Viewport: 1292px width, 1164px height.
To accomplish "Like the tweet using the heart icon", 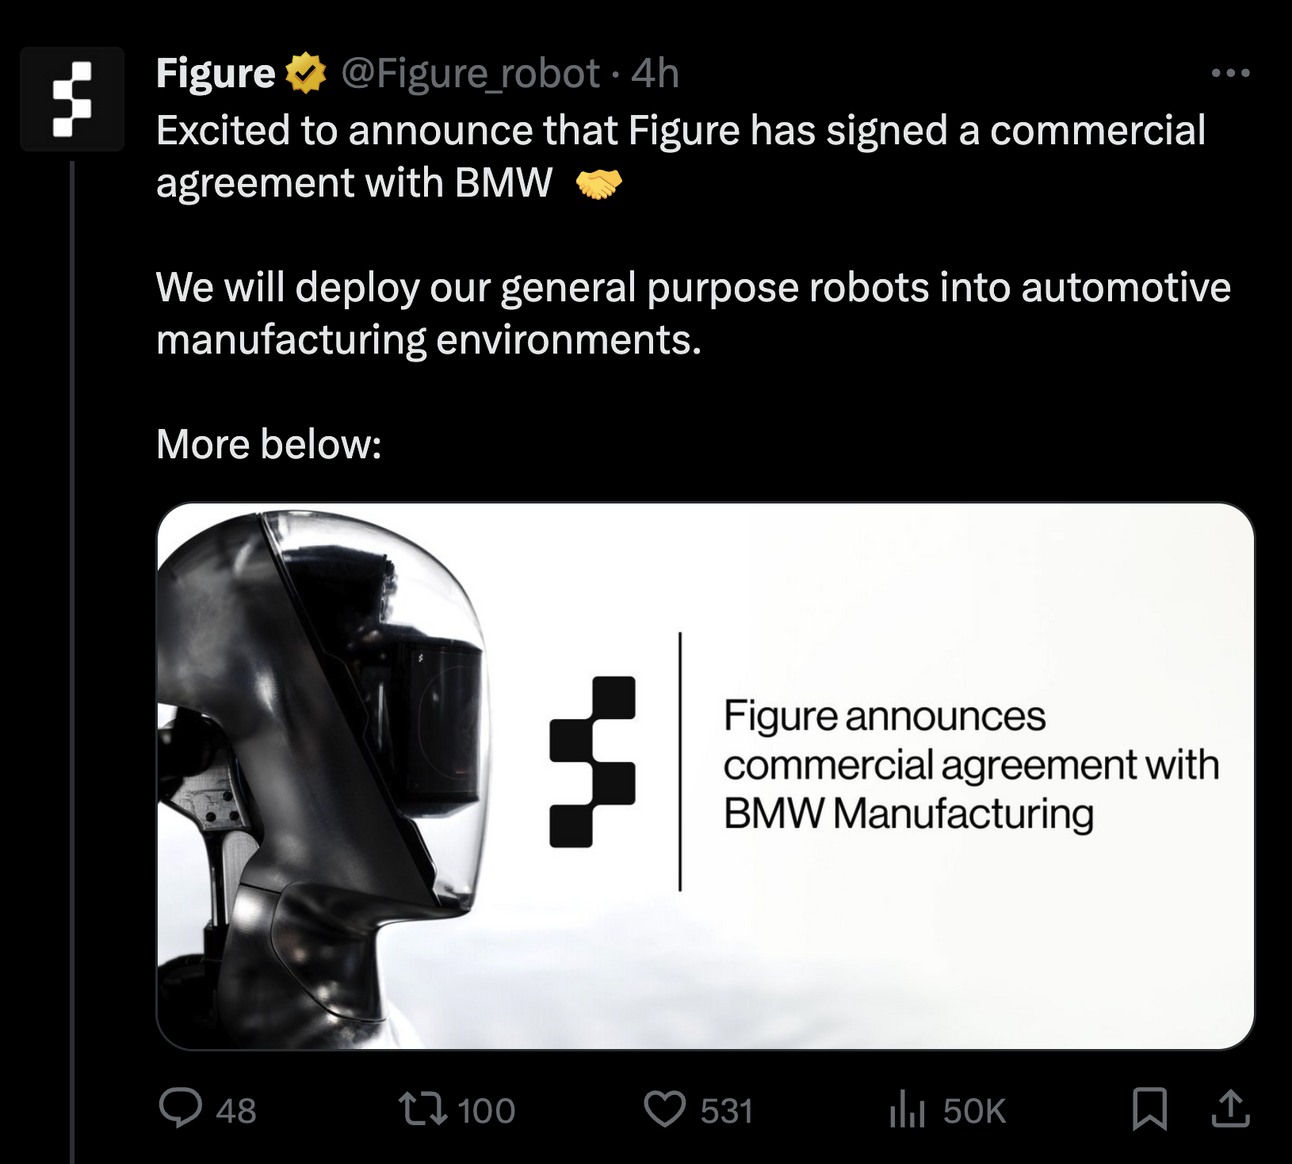I will (666, 1110).
